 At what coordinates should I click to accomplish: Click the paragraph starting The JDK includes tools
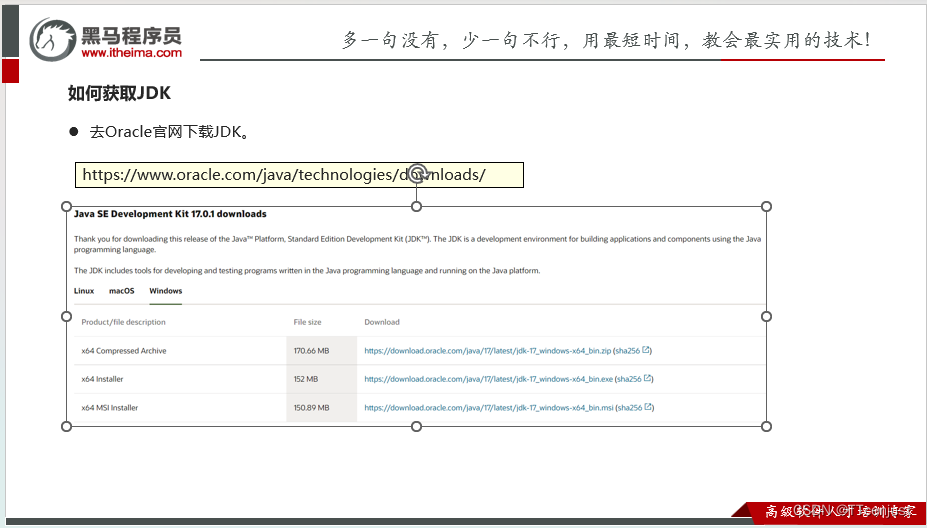[x=307, y=271]
